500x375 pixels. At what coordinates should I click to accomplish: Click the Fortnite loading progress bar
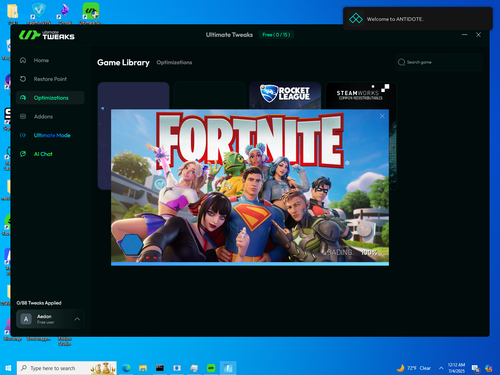250,264
